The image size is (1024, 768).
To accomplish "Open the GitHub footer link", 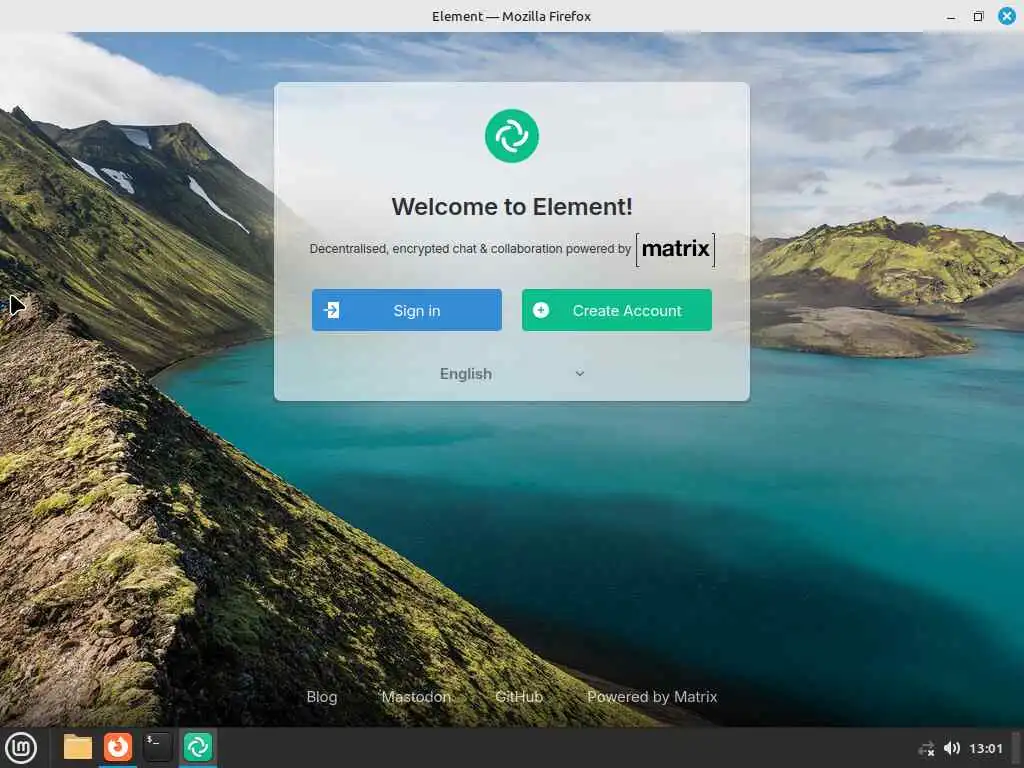I will click(x=519, y=697).
